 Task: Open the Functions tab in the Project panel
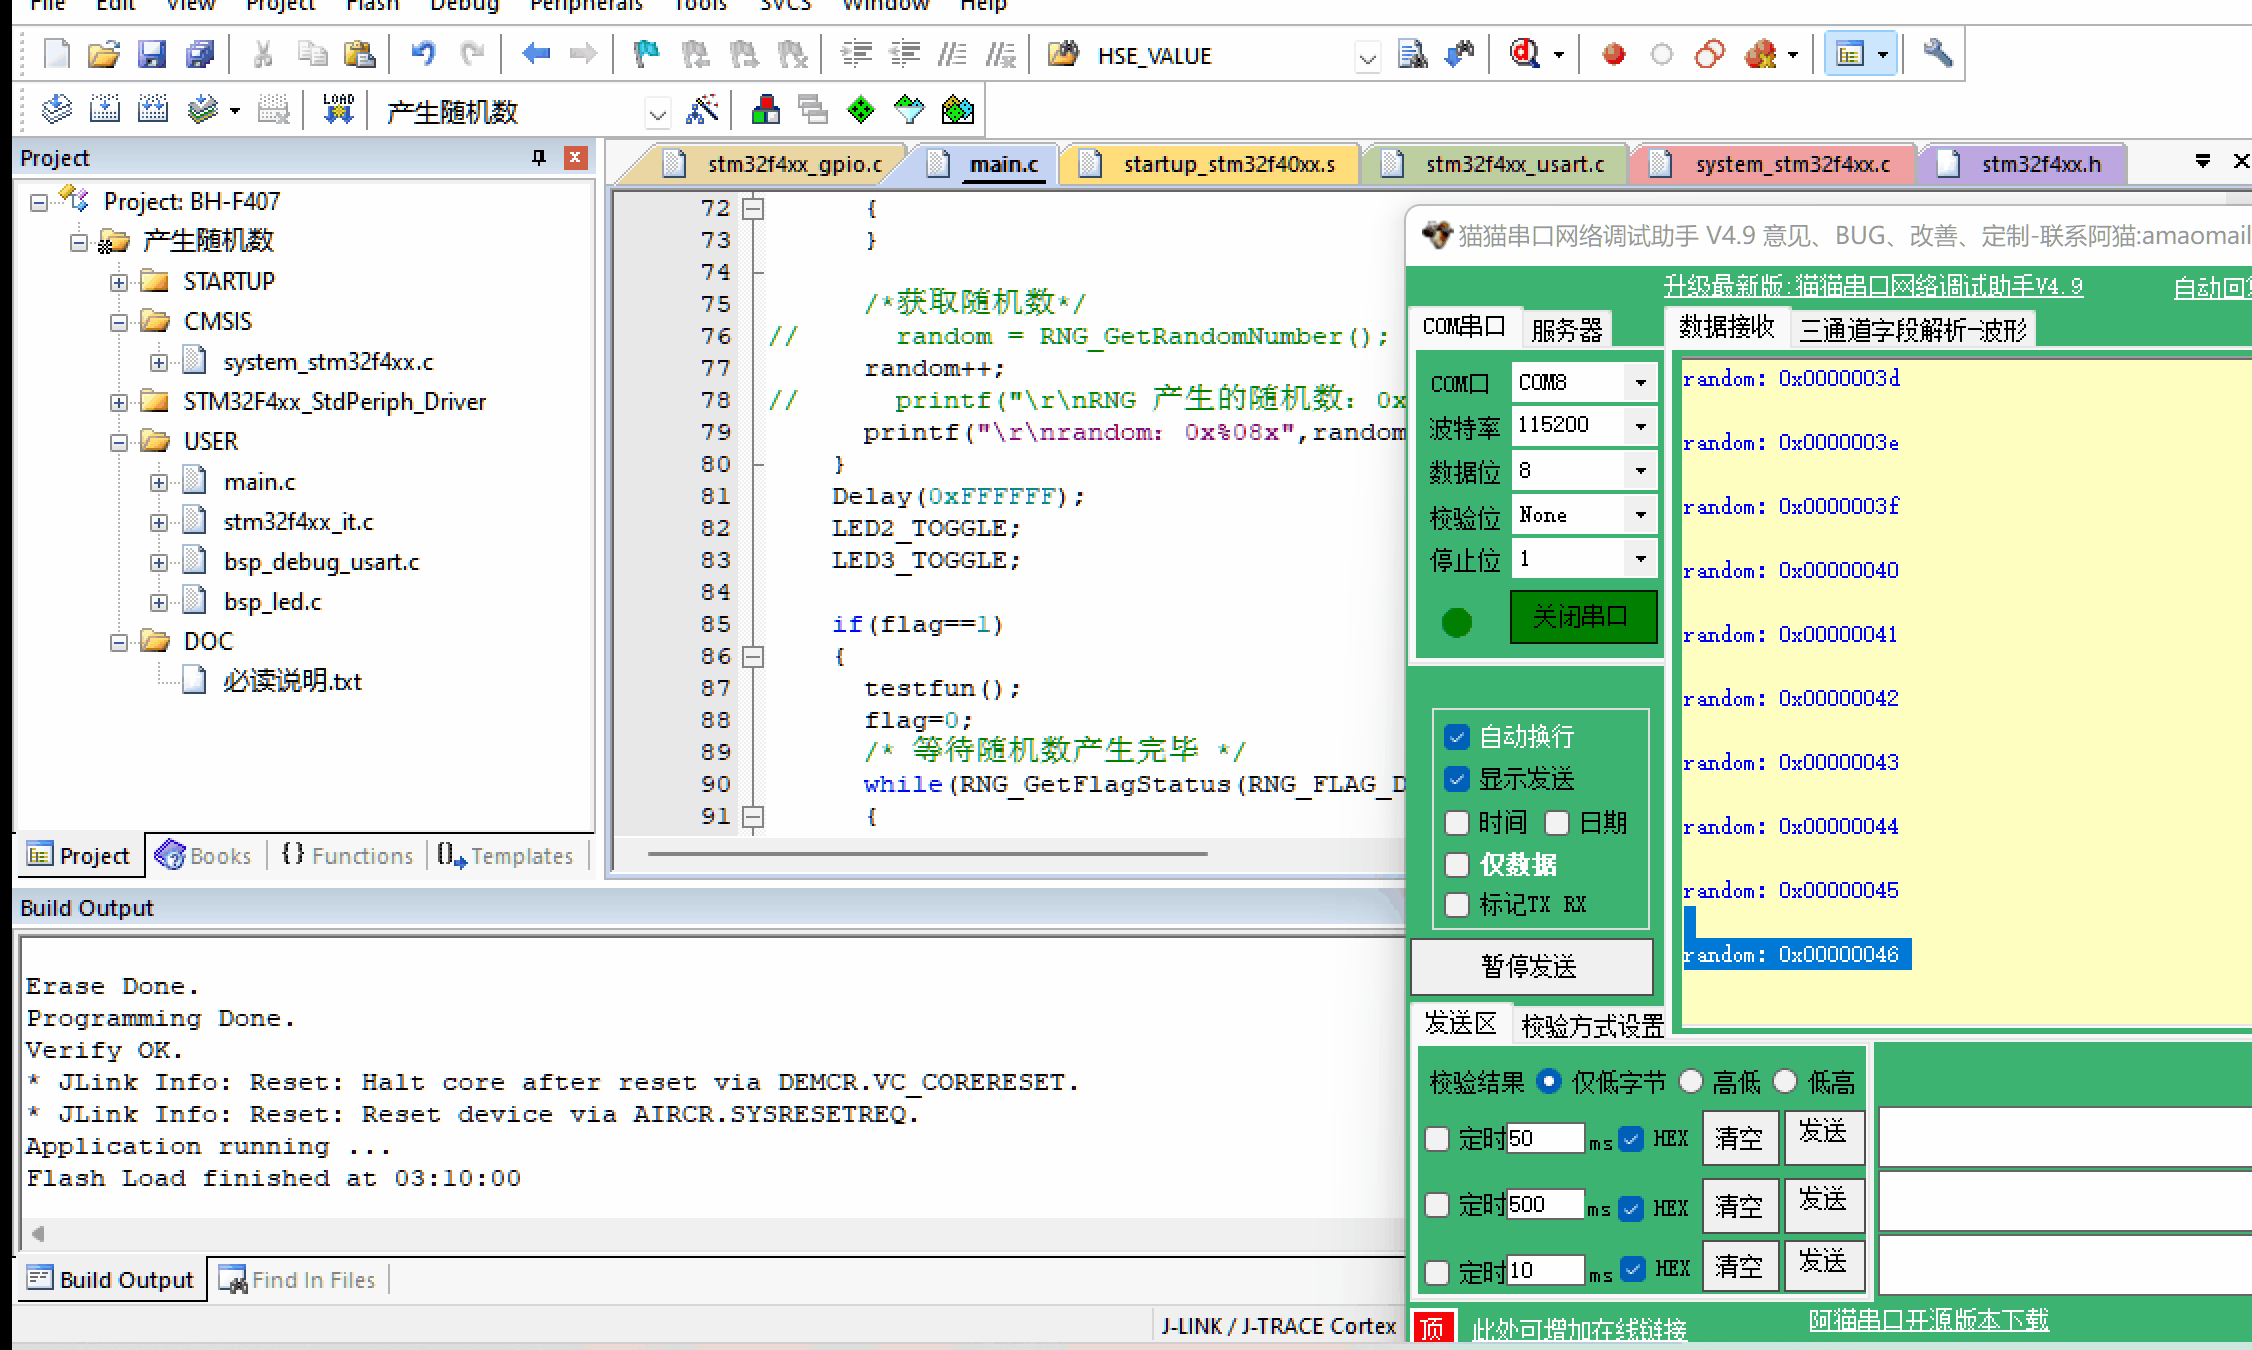point(348,856)
